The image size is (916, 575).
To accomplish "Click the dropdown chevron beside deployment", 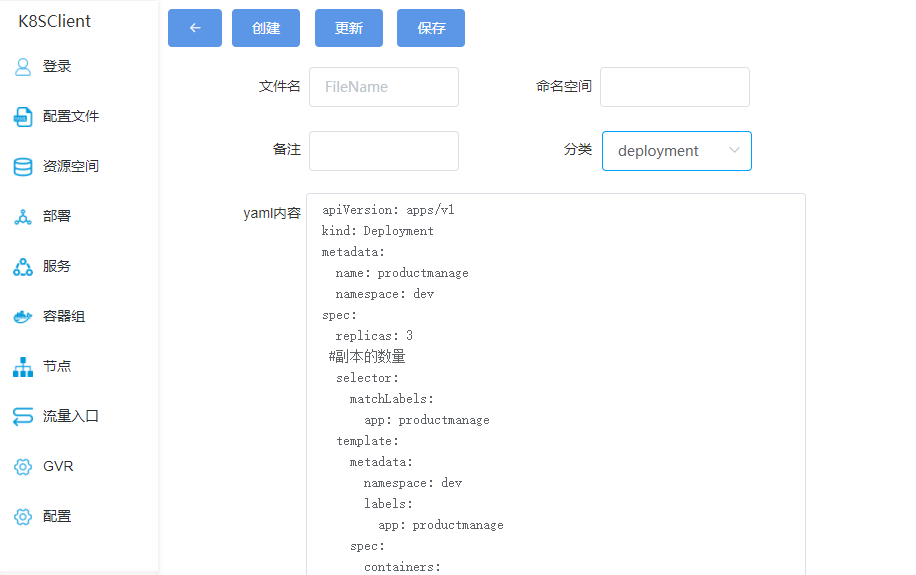I will (x=734, y=150).
